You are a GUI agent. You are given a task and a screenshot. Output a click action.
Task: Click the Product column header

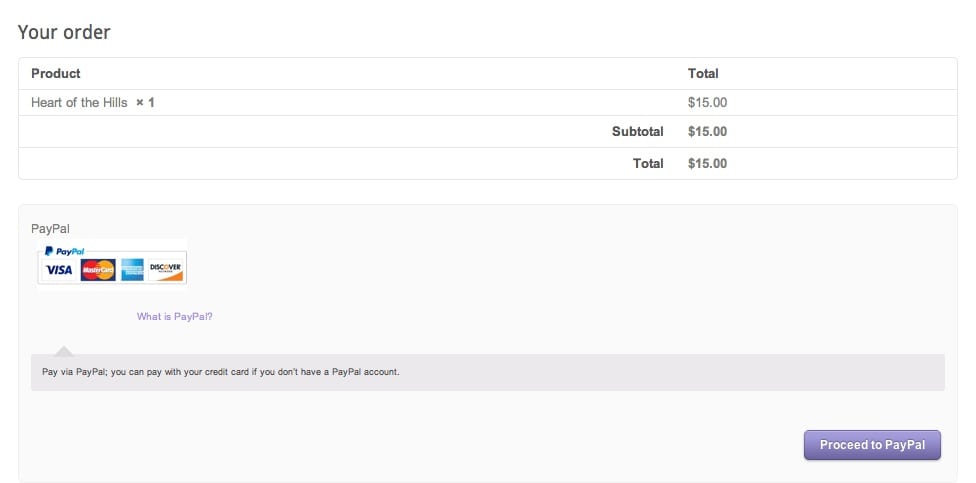(x=56, y=73)
